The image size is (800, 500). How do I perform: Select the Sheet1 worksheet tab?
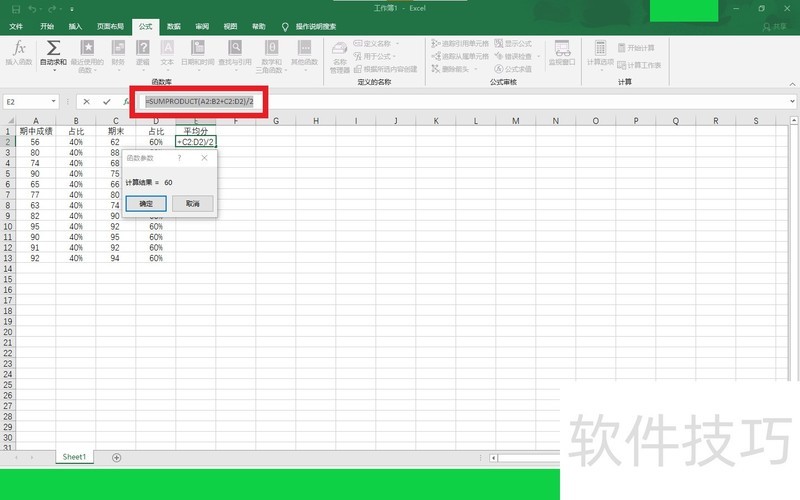click(74, 457)
